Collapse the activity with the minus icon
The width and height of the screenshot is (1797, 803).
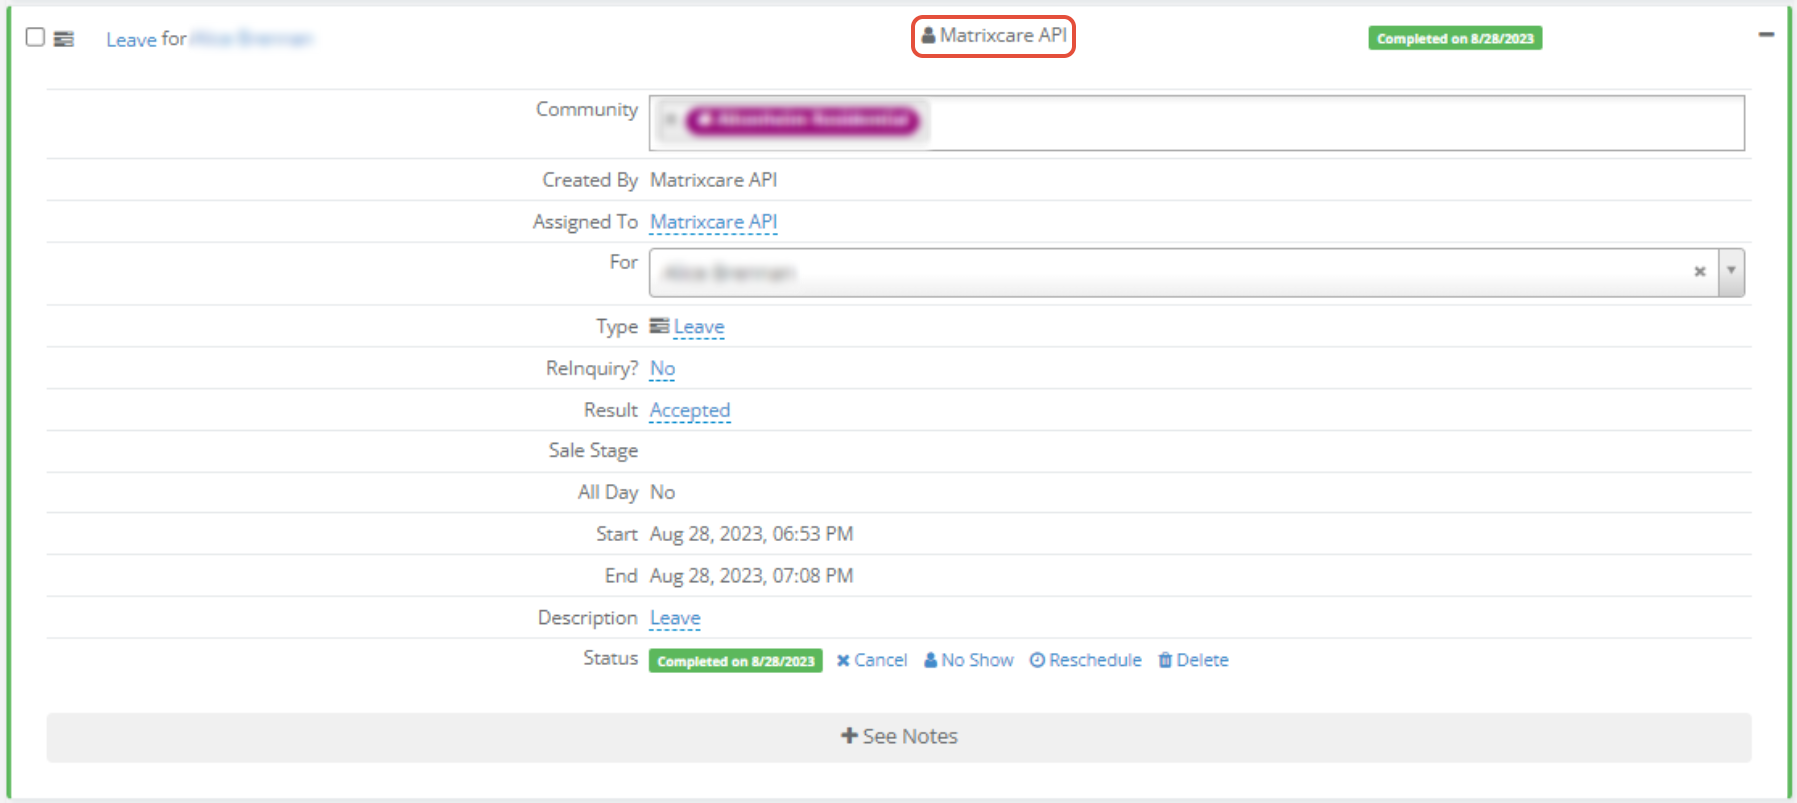[1766, 35]
